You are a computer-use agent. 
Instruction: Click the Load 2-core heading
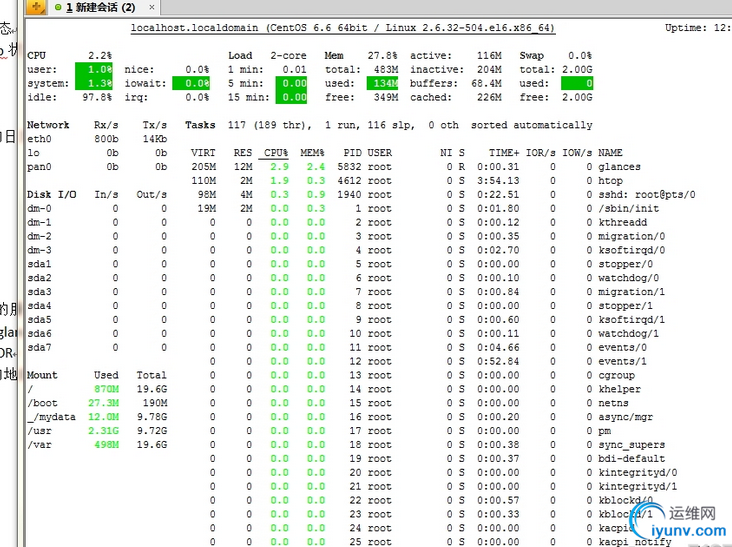[x=267, y=56]
